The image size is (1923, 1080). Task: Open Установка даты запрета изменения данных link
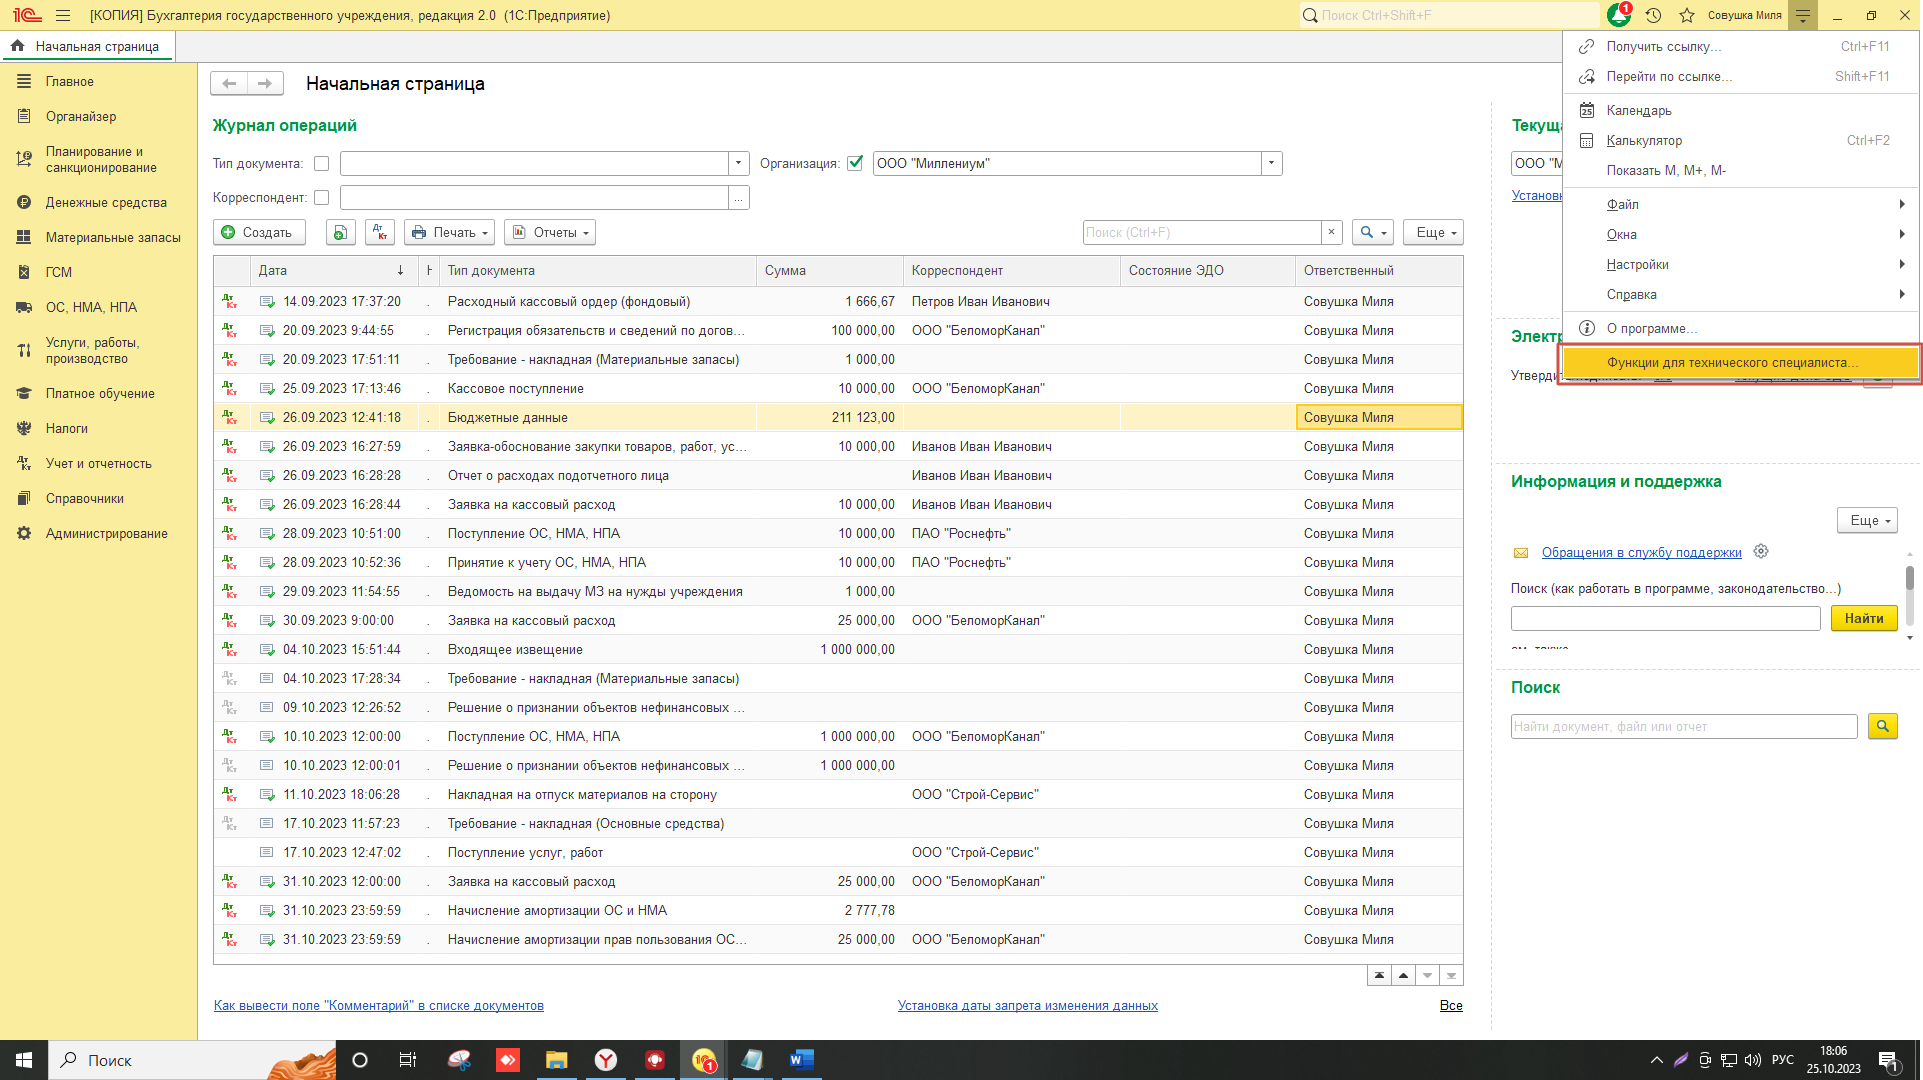(x=1028, y=1005)
